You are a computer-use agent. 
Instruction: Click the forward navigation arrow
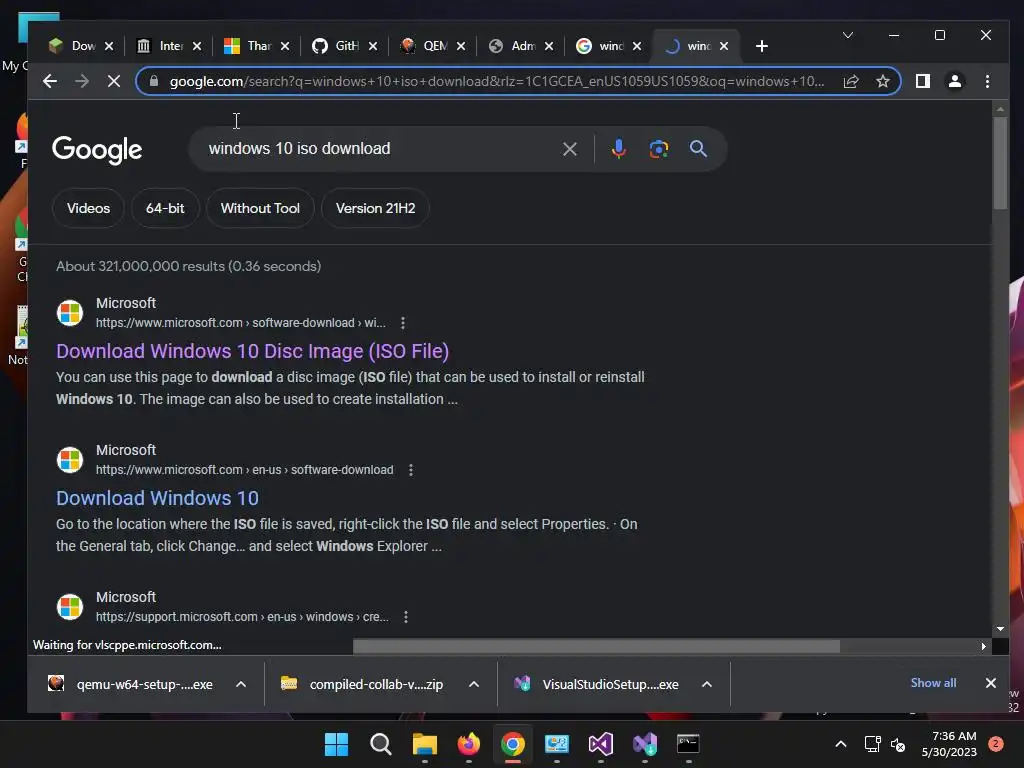[x=82, y=81]
